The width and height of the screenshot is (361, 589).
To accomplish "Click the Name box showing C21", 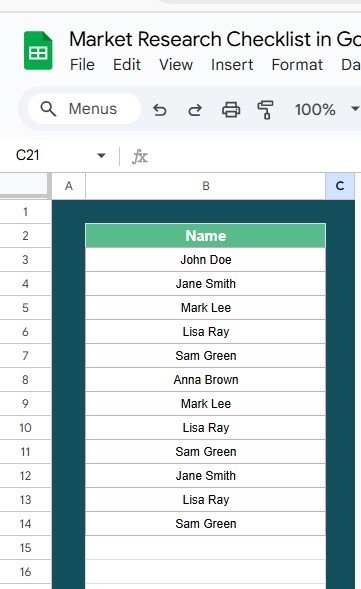I will (x=56, y=156).
